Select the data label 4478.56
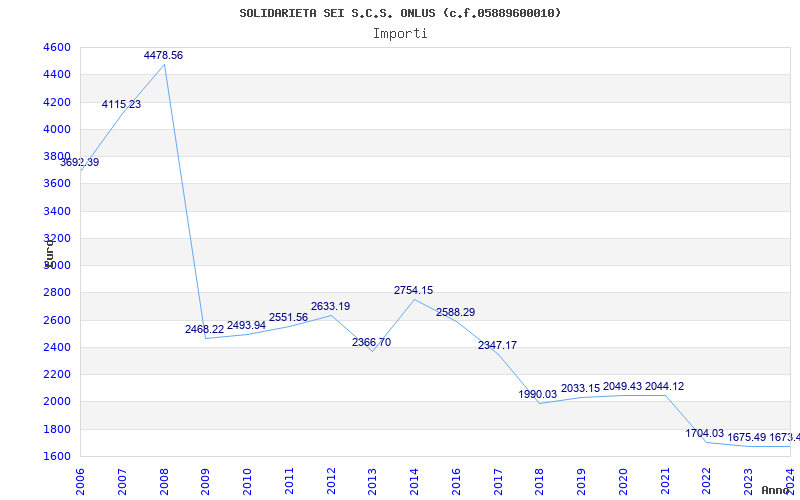 tap(163, 55)
